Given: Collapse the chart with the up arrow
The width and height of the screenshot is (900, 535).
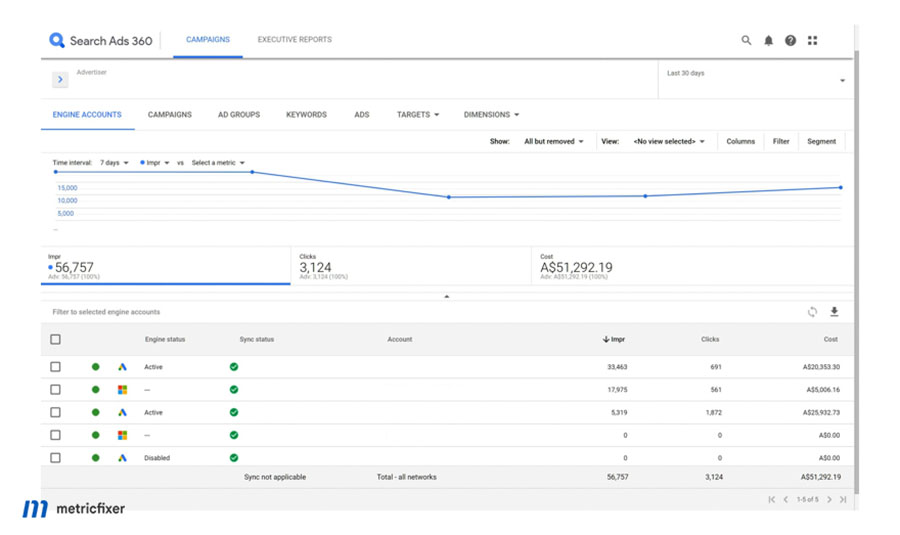Looking at the screenshot, I should point(447,296).
